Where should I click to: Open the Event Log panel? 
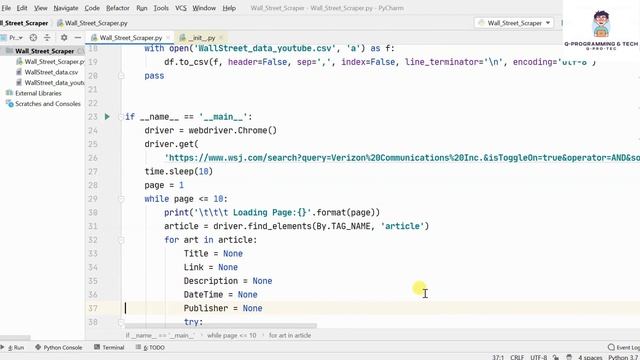pyautogui.click(x=623, y=347)
